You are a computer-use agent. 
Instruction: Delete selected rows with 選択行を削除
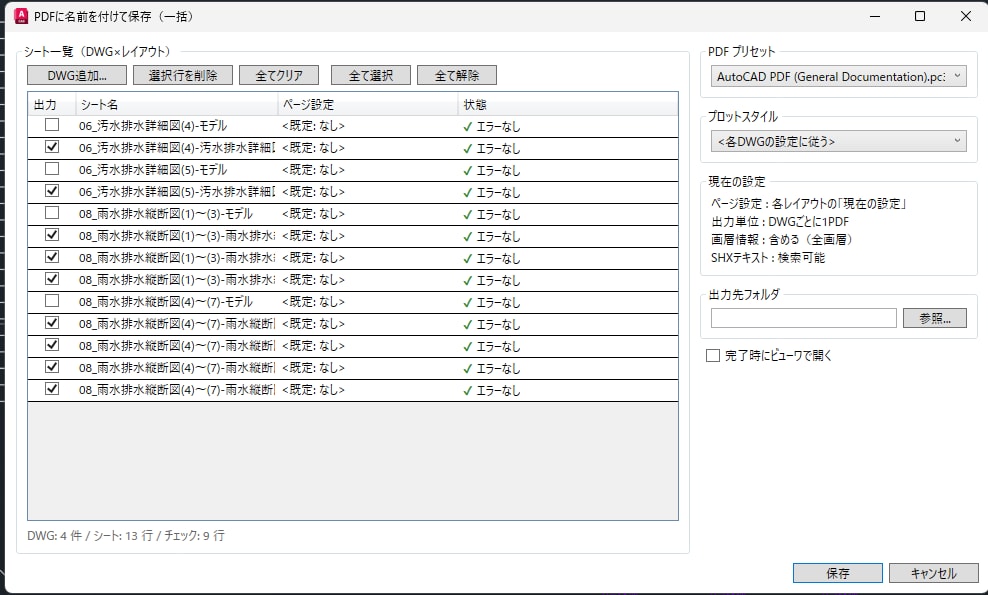[183, 76]
